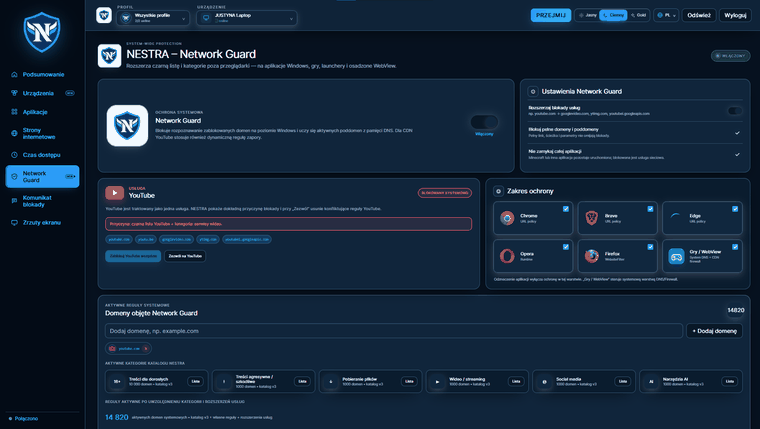This screenshot has height=429, width=760.
Task: Click the Brave browser icon
Action: tap(591, 218)
